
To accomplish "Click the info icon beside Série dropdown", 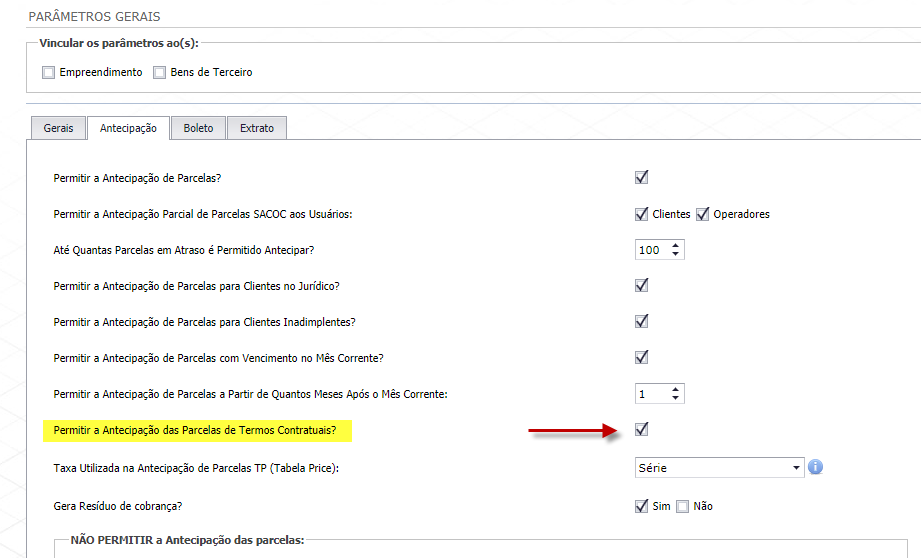I will [x=815, y=467].
